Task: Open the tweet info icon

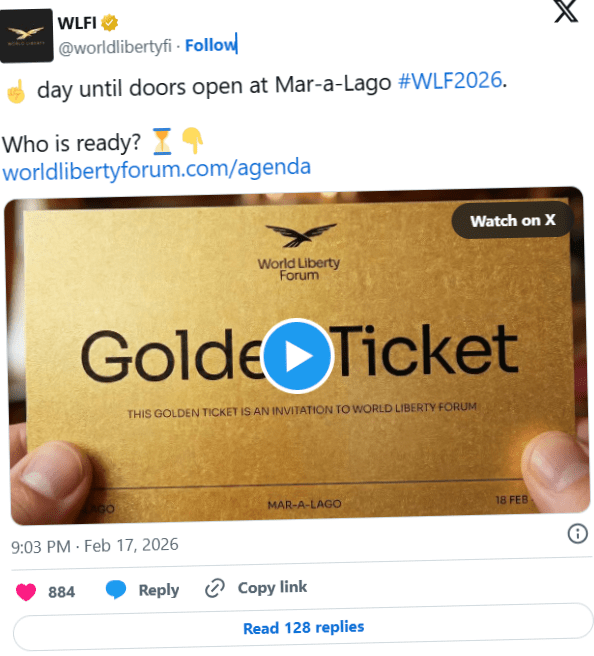Action: (577, 534)
